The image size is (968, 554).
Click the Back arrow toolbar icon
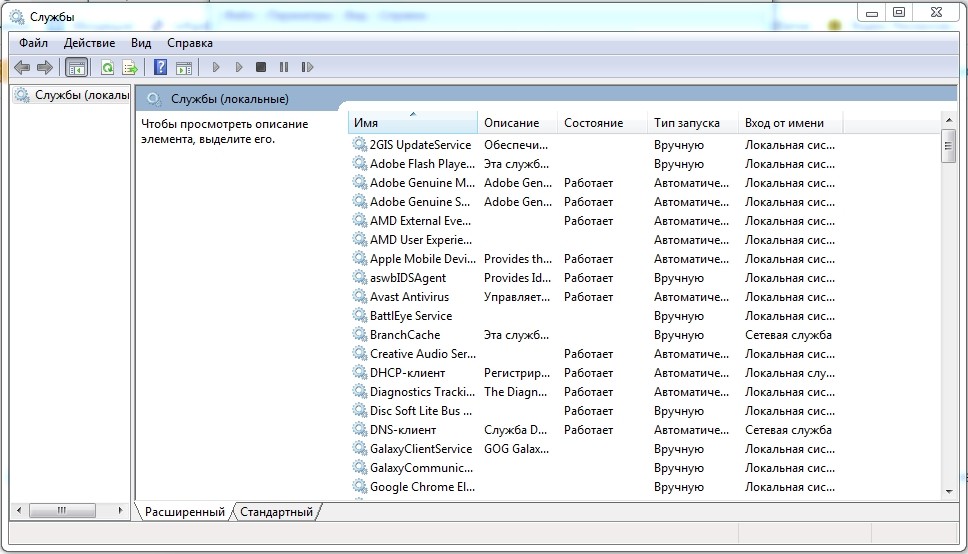point(22,67)
